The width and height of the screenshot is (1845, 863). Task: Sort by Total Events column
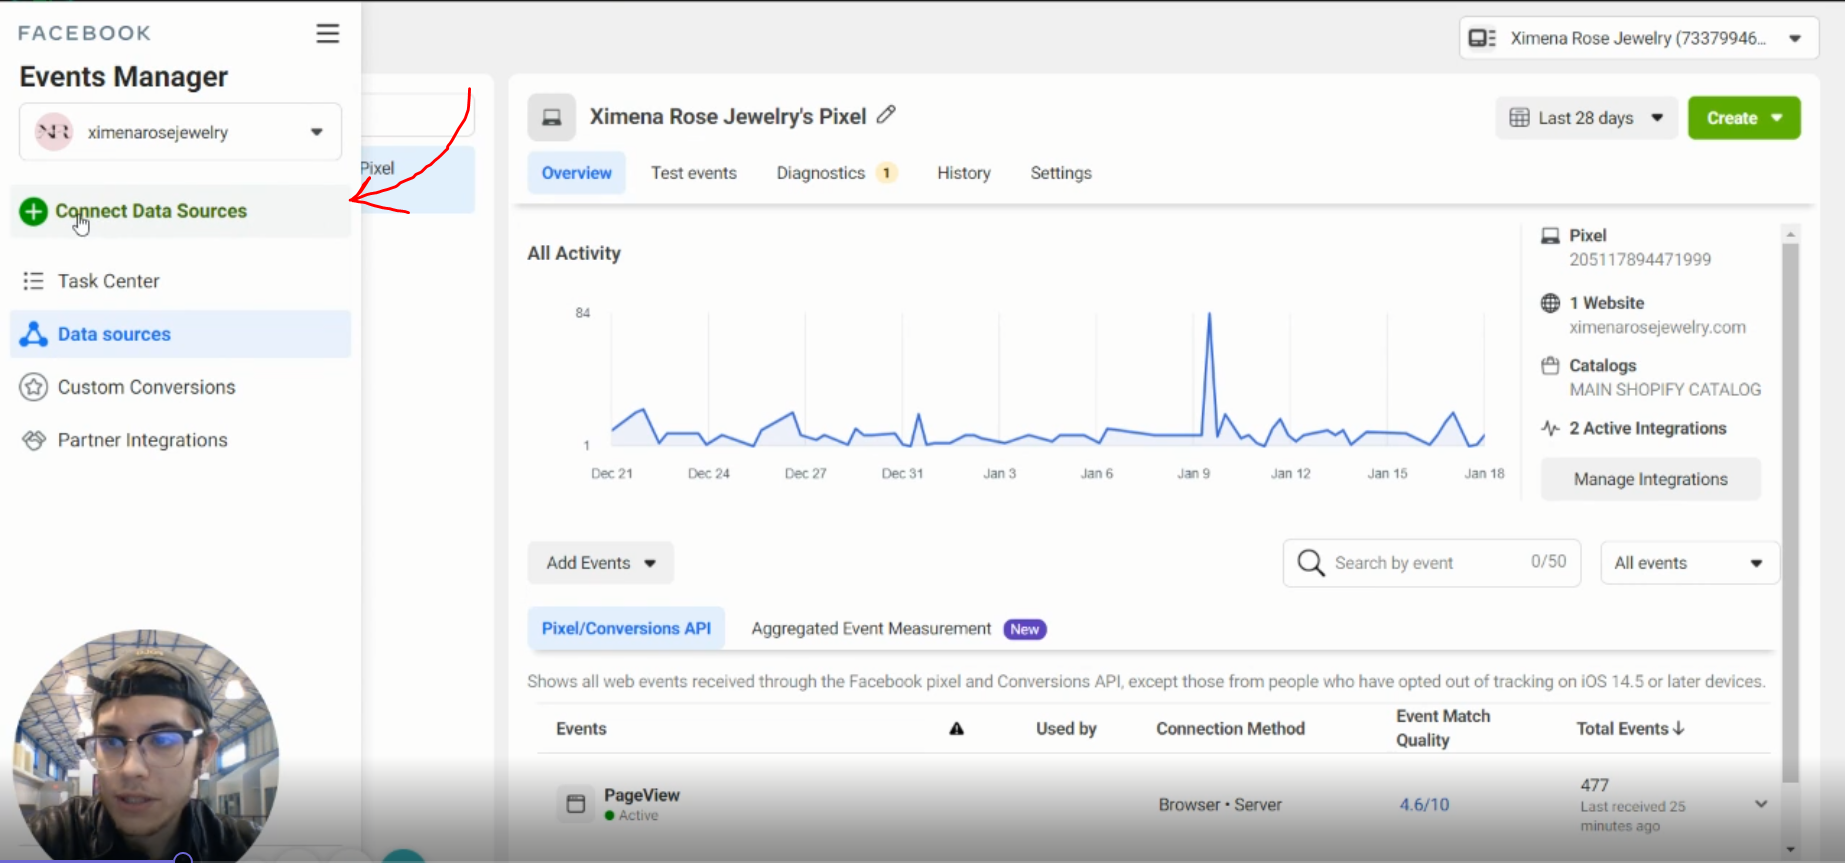coord(1630,729)
